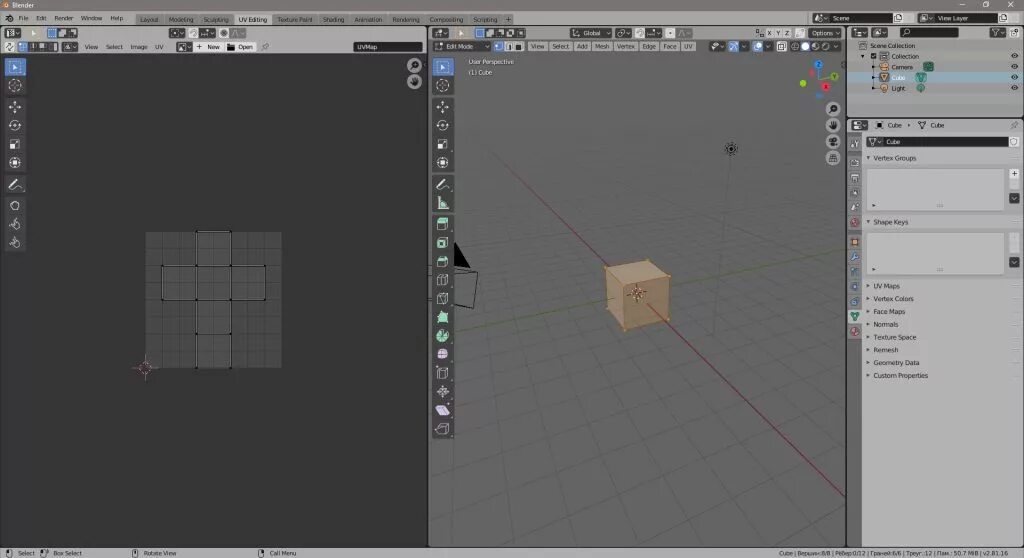
Task: Select the Rotate tool in UV editor
Action: 15,125
